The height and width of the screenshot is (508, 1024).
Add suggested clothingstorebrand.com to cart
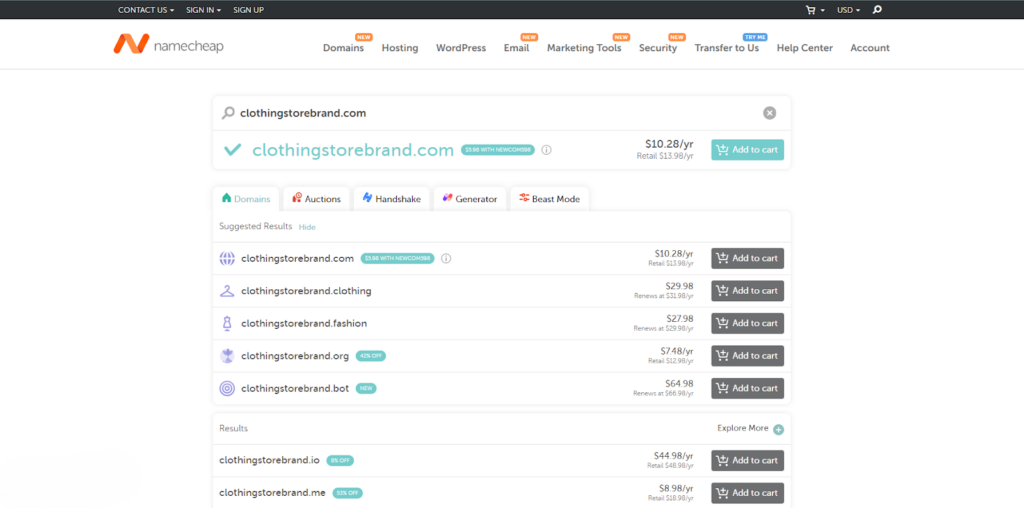pos(748,258)
